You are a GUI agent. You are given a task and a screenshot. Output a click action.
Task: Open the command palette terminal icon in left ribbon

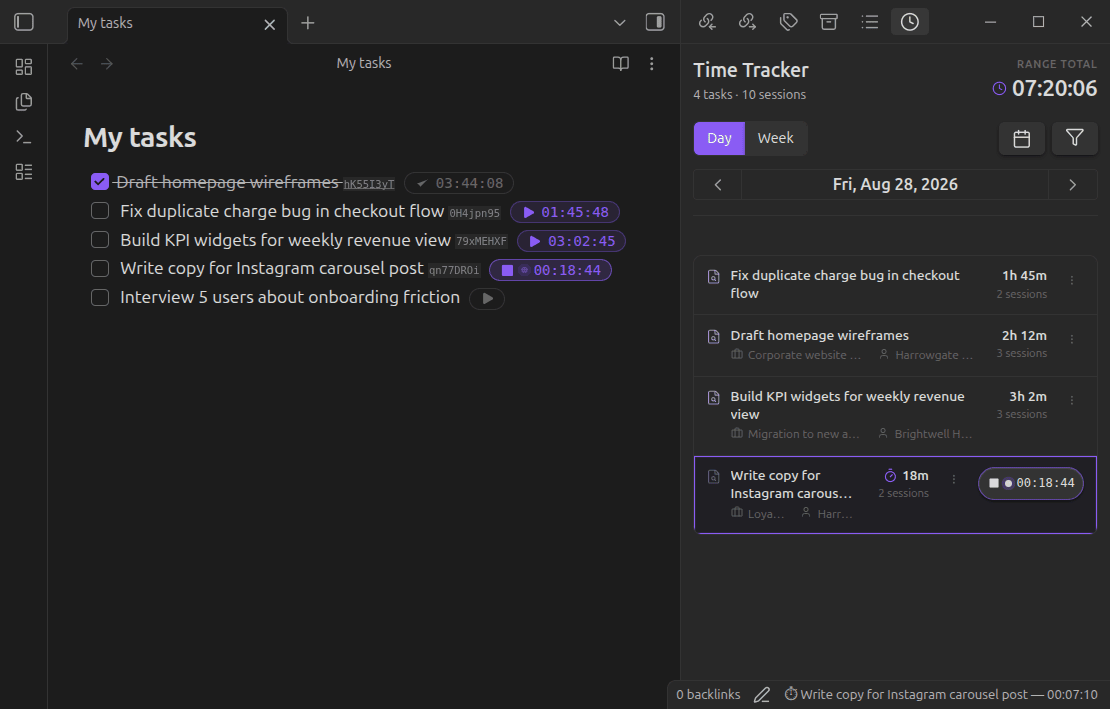pos(23,137)
